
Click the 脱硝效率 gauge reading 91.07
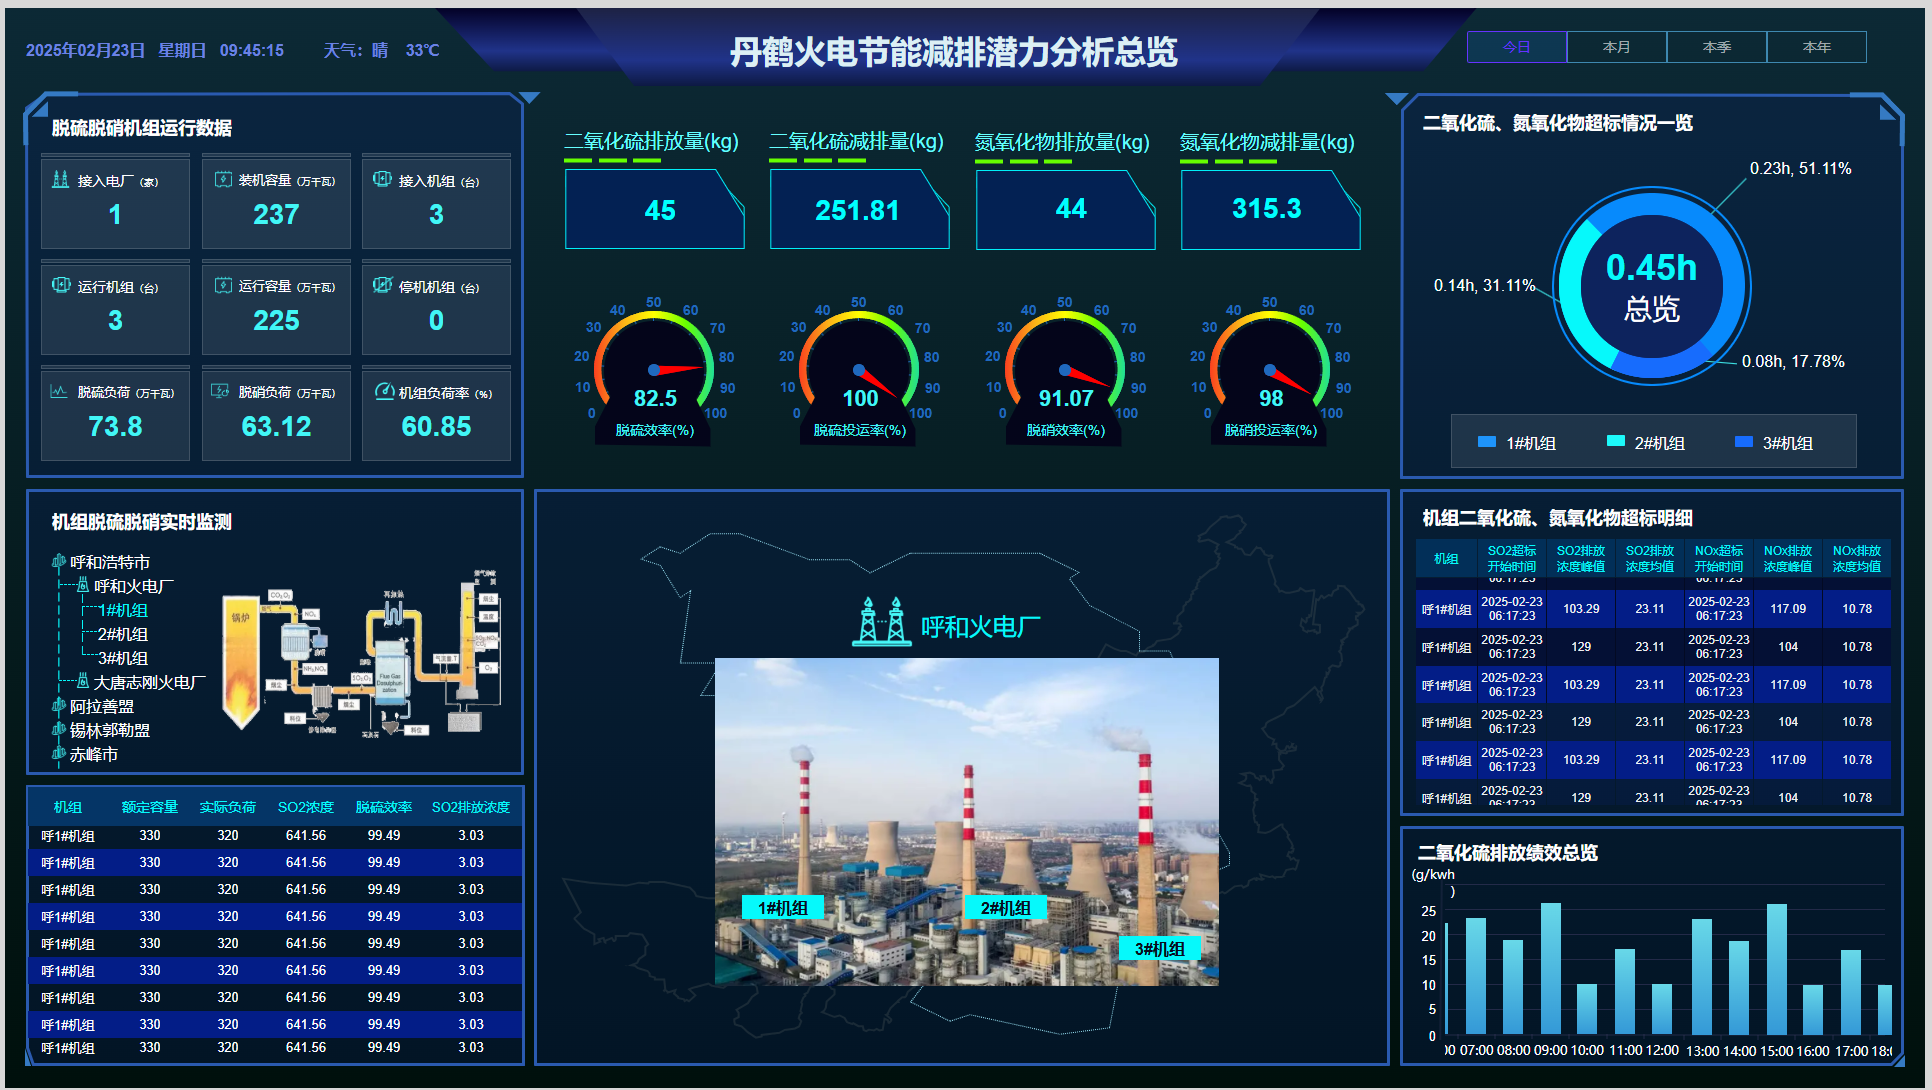[1065, 370]
